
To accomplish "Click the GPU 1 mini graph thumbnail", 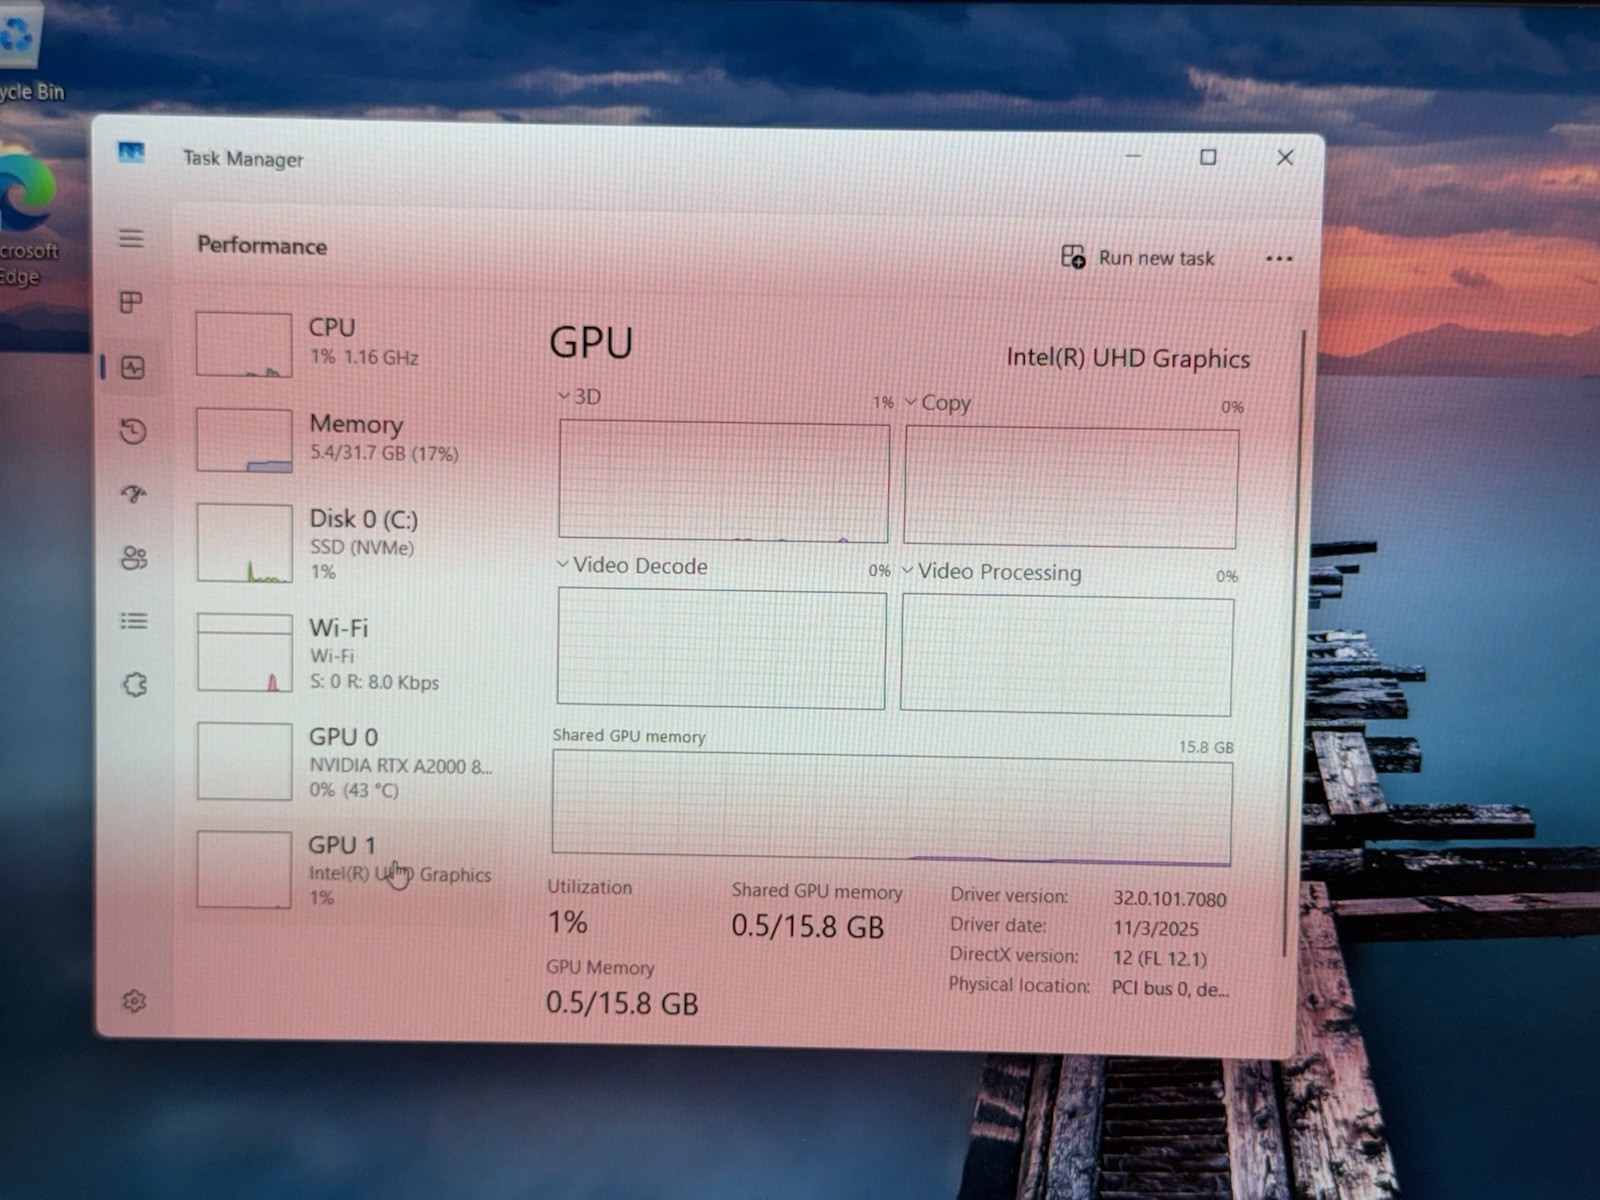I will pyautogui.click(x=244, y=870).
